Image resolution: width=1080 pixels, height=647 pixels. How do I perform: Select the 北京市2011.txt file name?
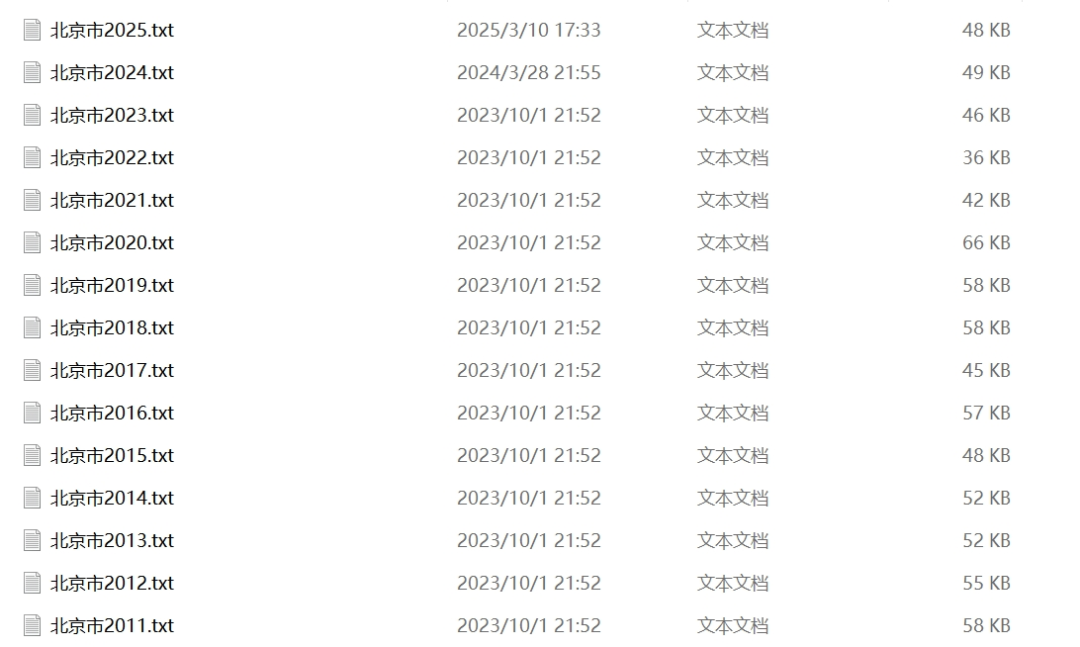click(x=112, y=626)
